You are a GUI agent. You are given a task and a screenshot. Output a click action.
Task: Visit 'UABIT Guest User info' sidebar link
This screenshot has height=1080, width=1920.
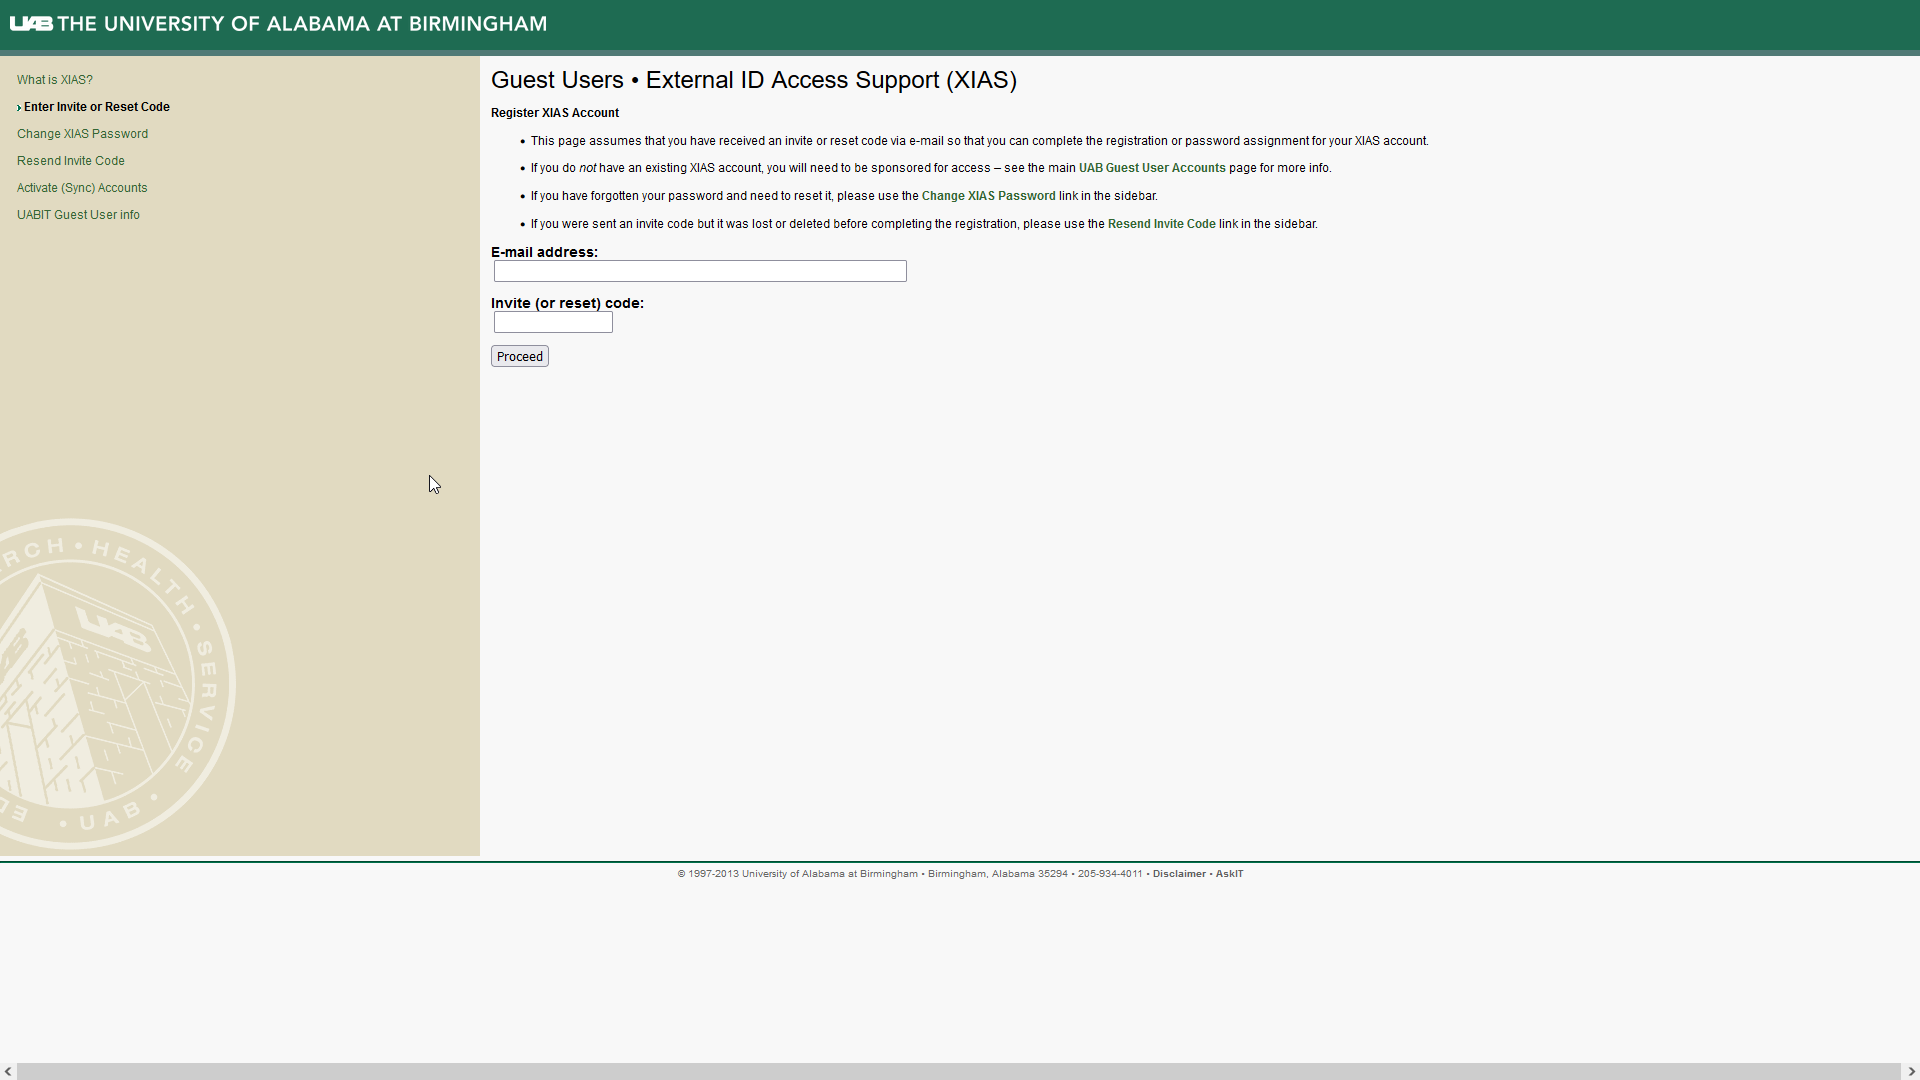point(78,215)
